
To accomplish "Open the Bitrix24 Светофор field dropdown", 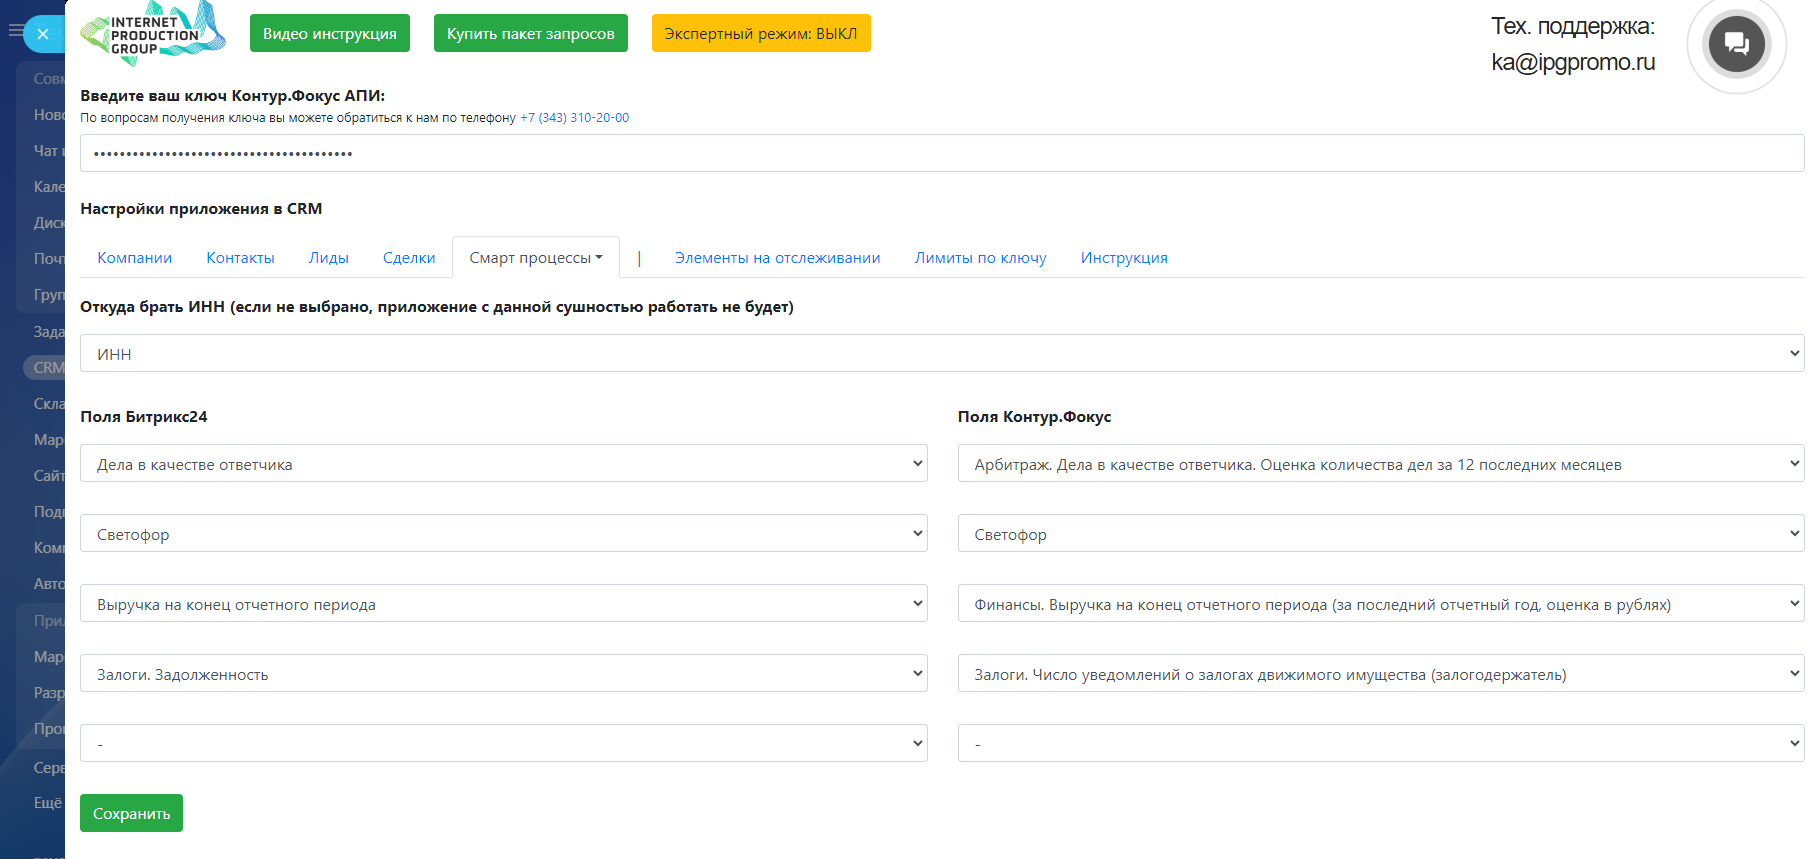I will tap(503, 534).
